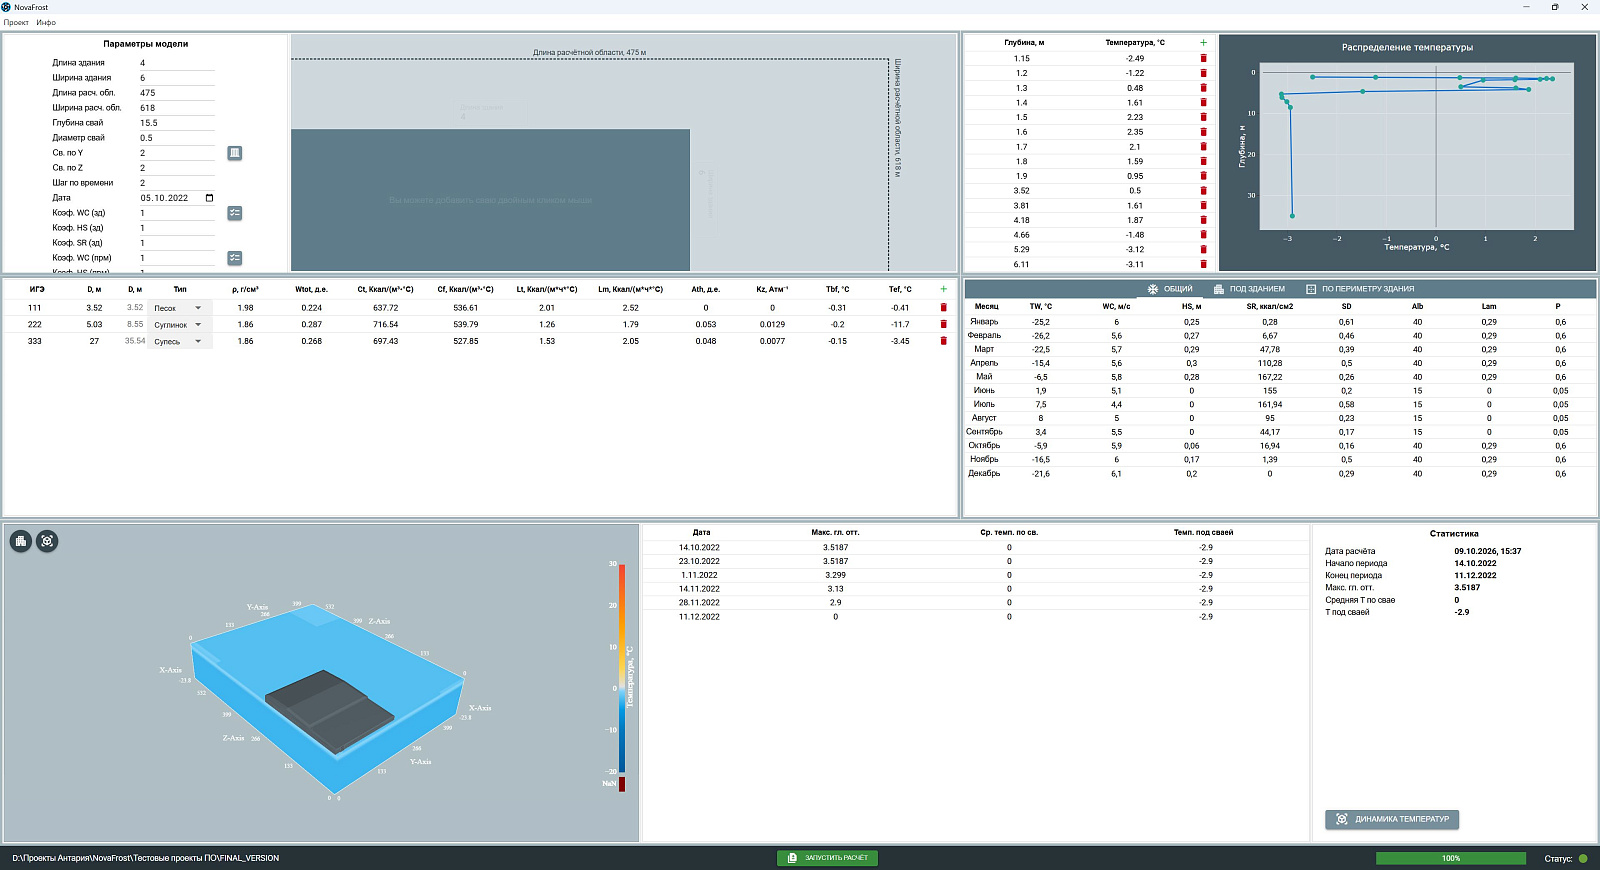Open calendar picker in Дата field
Image resolution: width=1600 pixels, height=870 pixels.
tap(209, 198)
